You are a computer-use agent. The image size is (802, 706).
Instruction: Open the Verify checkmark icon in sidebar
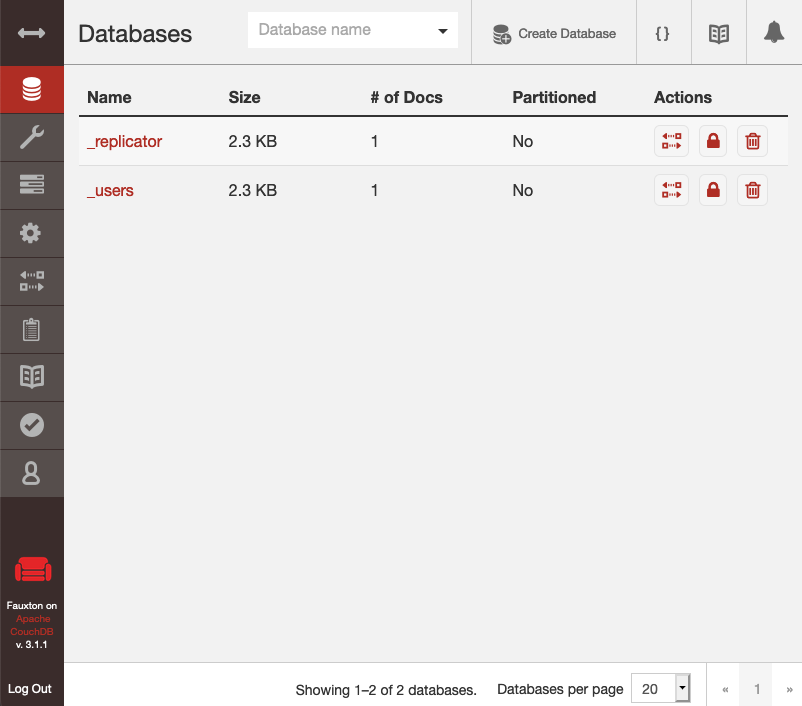(31, 425)
